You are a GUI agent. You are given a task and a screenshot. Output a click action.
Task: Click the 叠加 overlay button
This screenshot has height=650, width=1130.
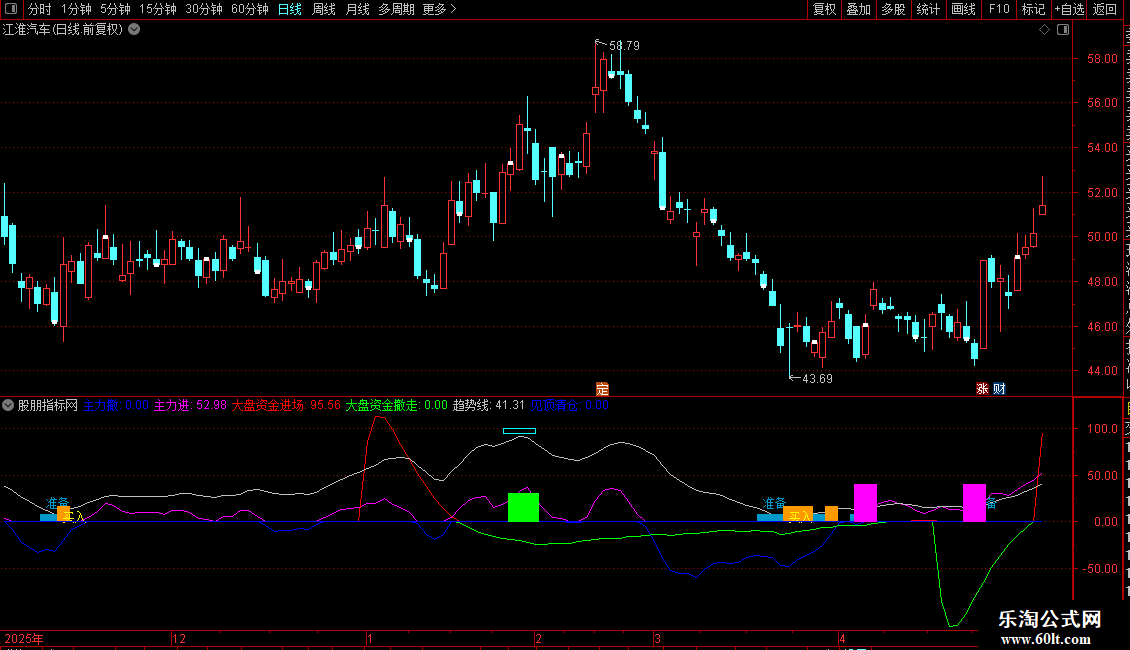pyautogui.click(x=859, y=9)
